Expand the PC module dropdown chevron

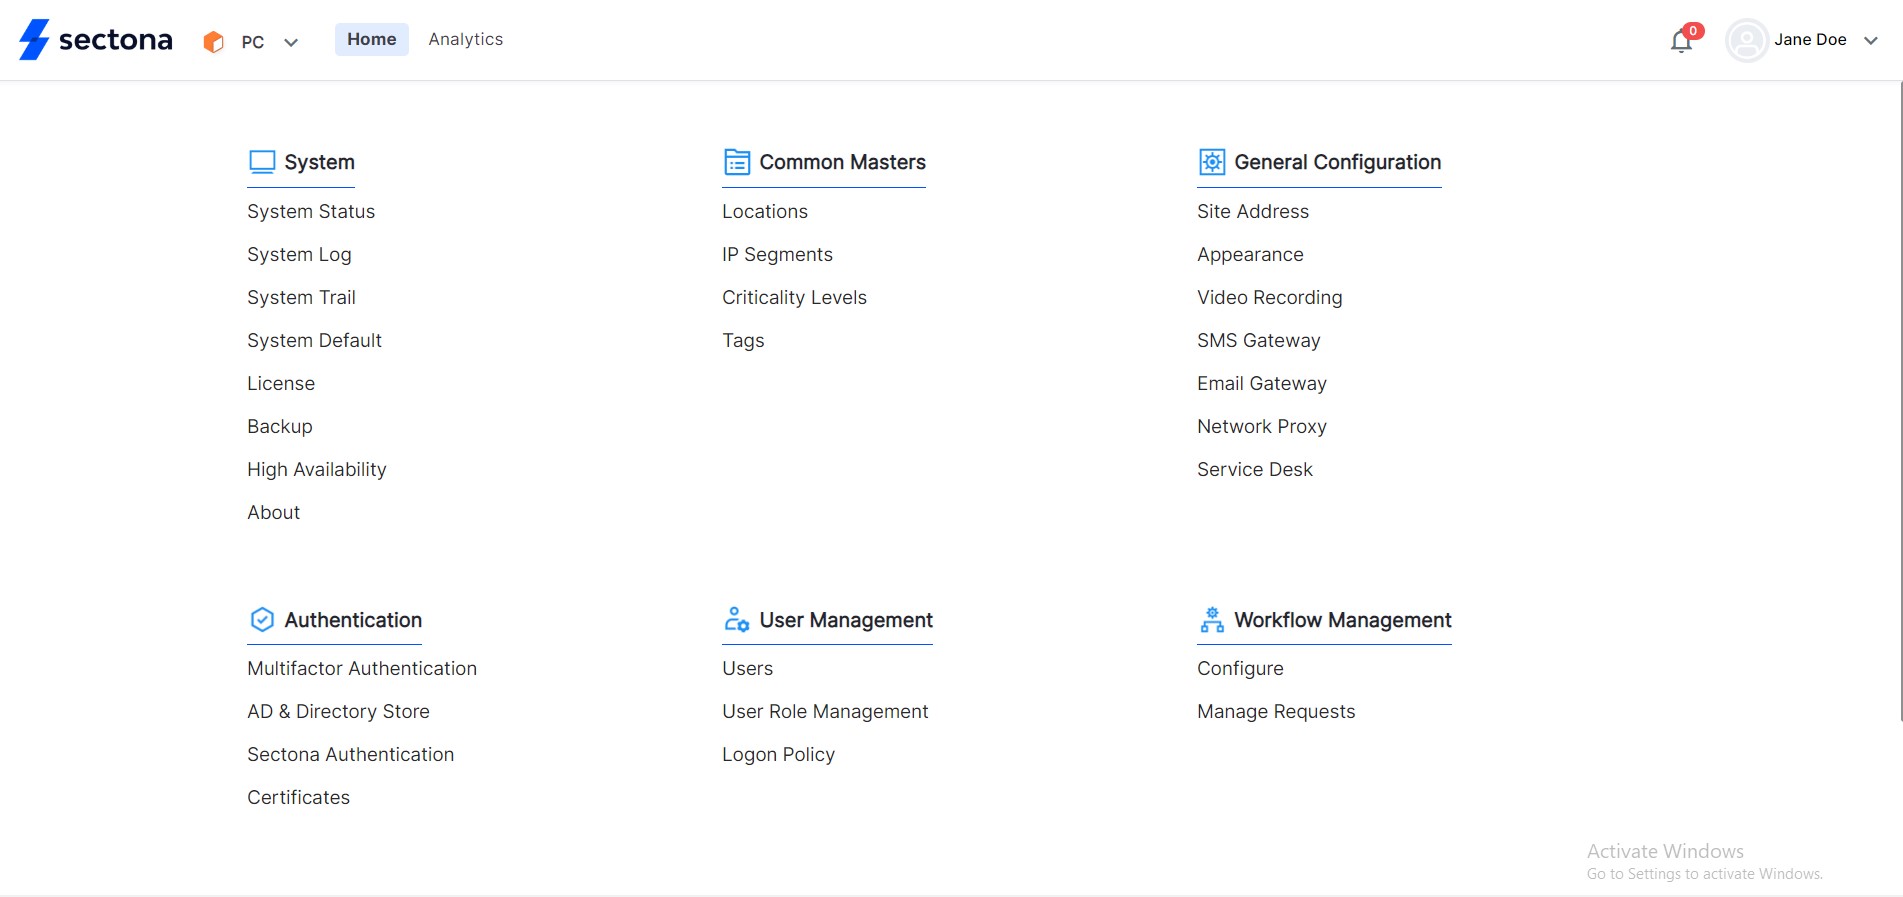[x=291, y=42]
